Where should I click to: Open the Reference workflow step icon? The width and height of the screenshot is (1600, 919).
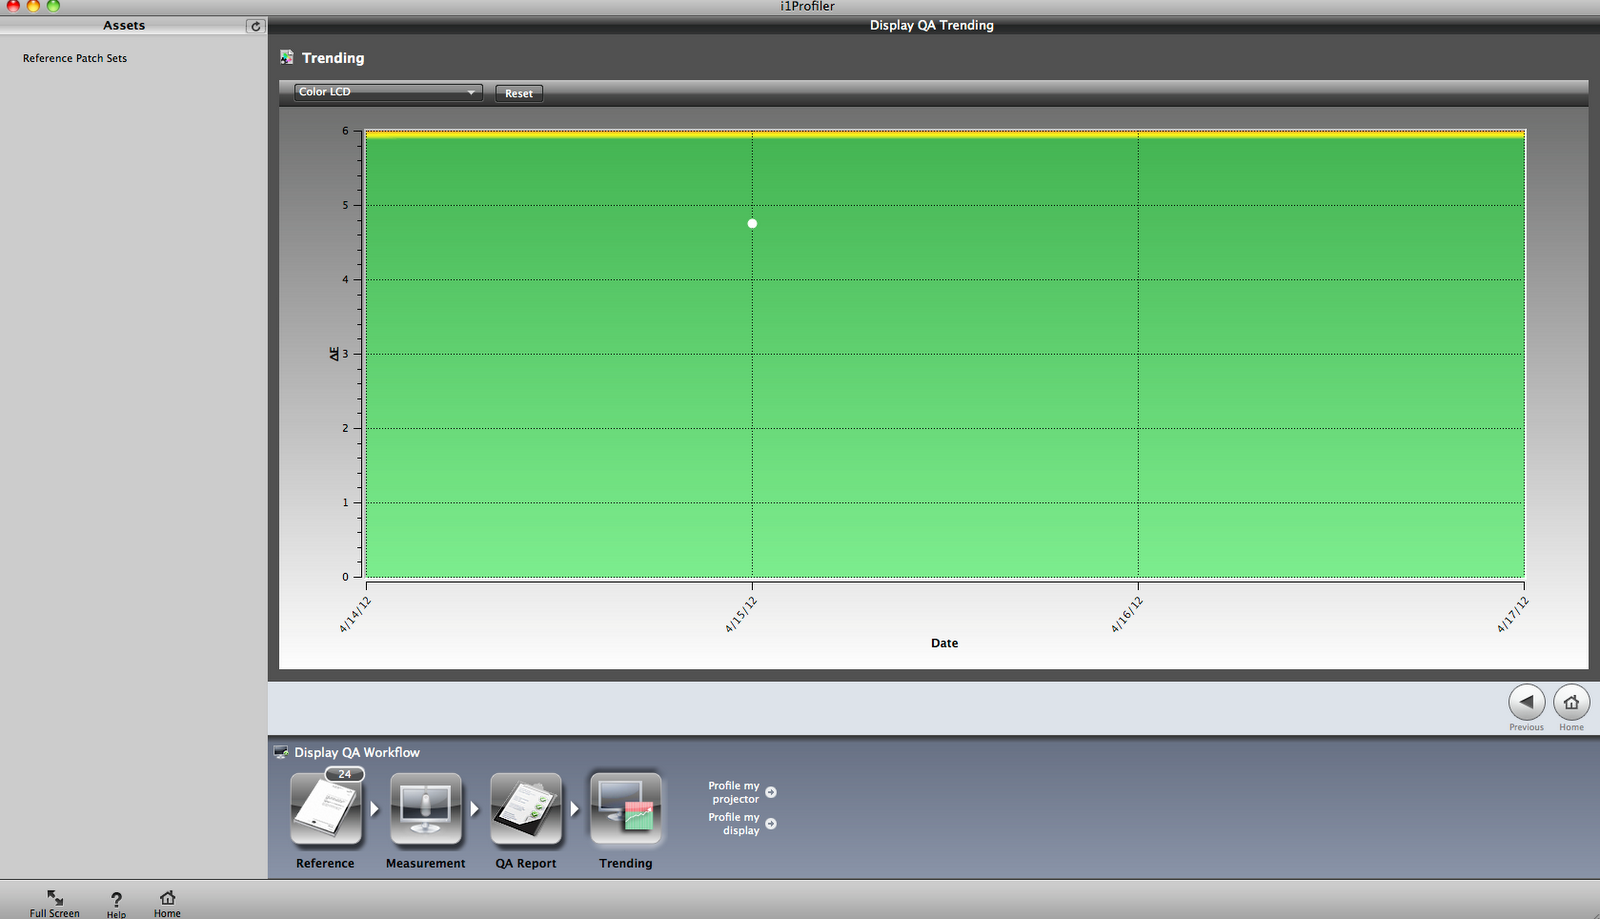[x=326, y=809]
